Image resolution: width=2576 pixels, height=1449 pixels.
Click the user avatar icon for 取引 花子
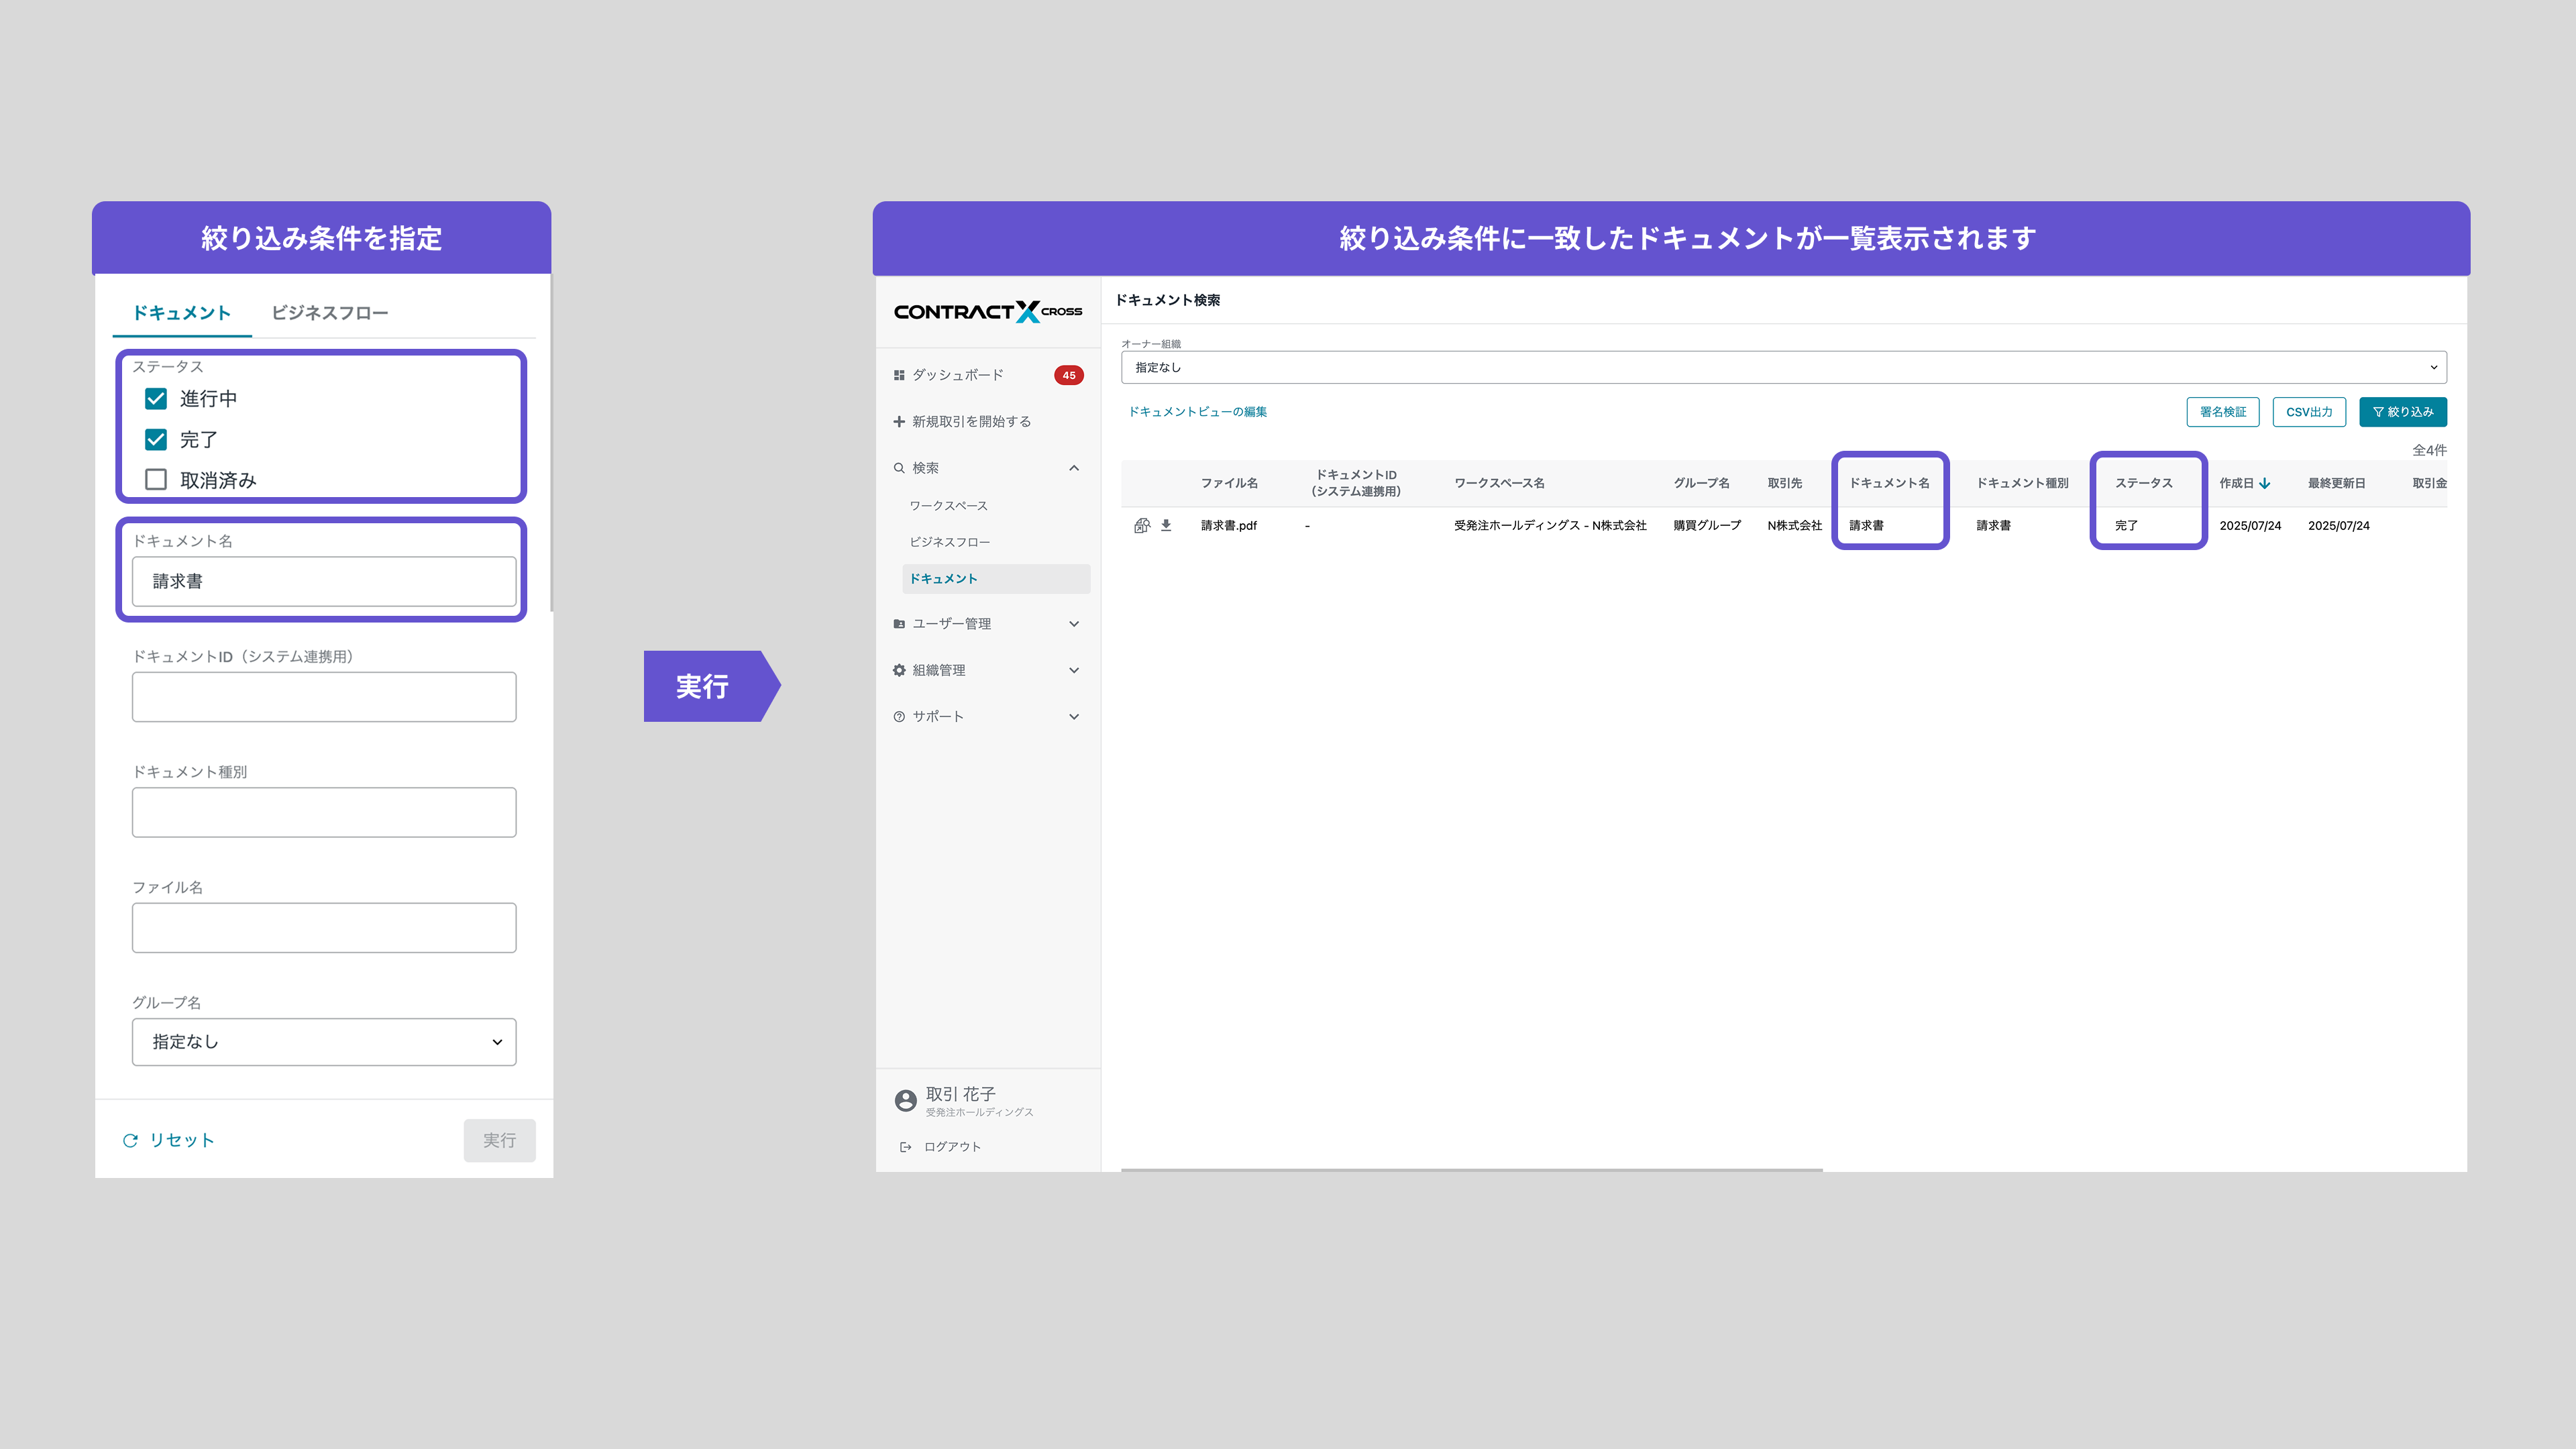[905, 1100]
